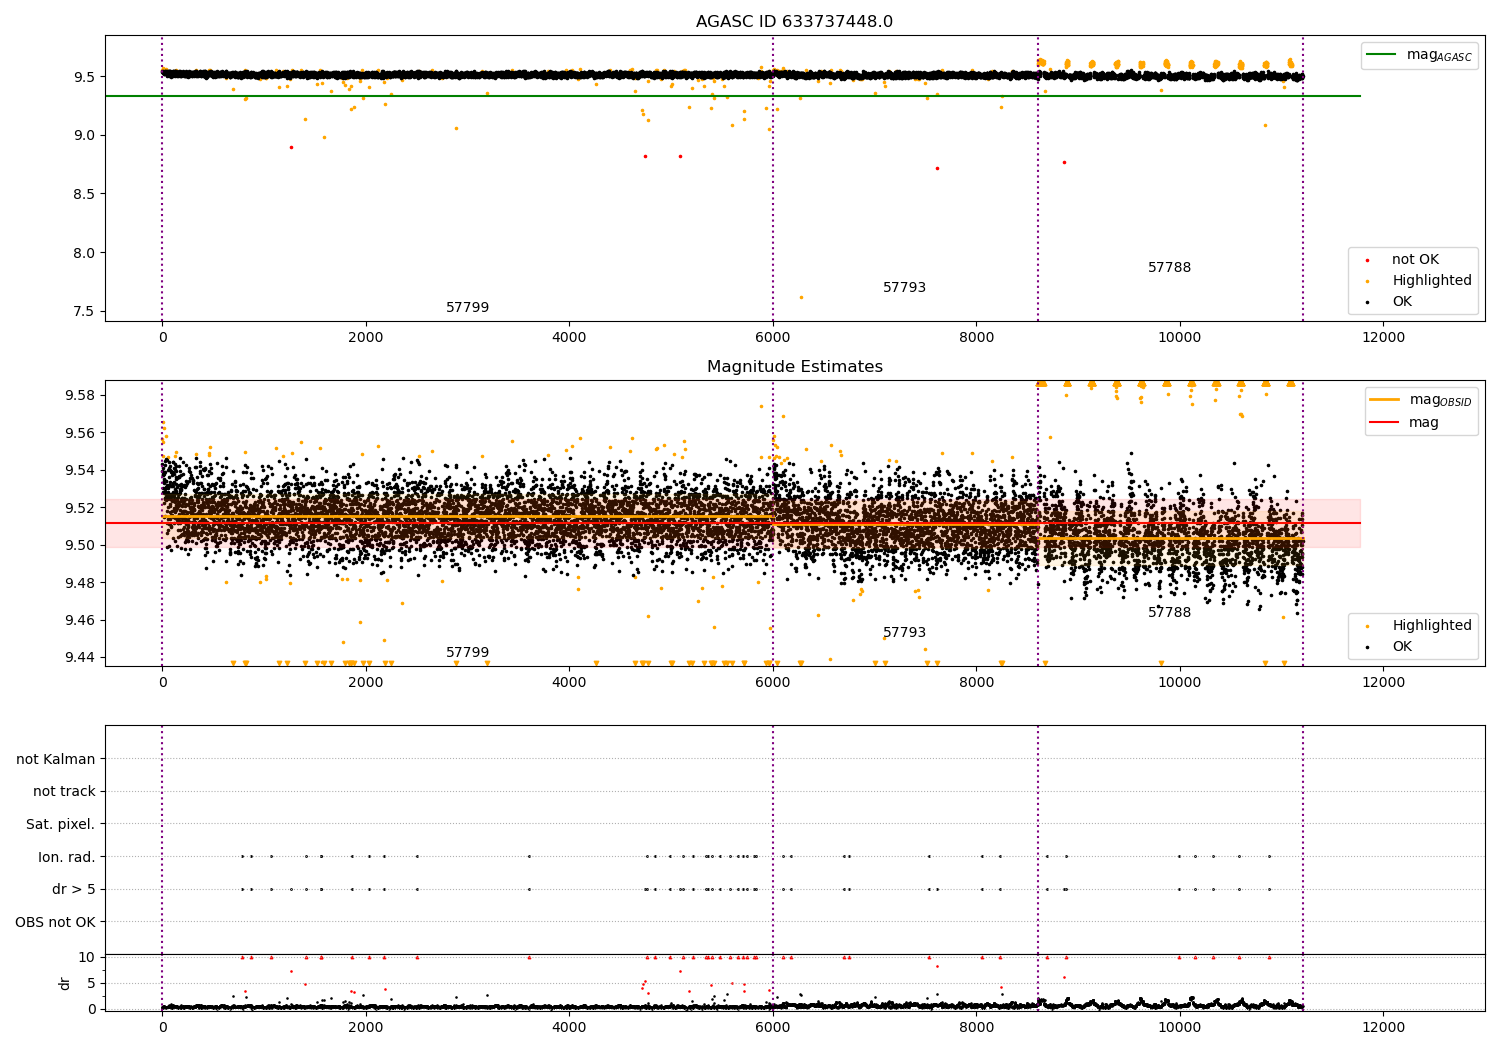This screenshot has width=1500, height=1050.
Task: Click the rotated 'dr' axis label
Action: [65, 983]
